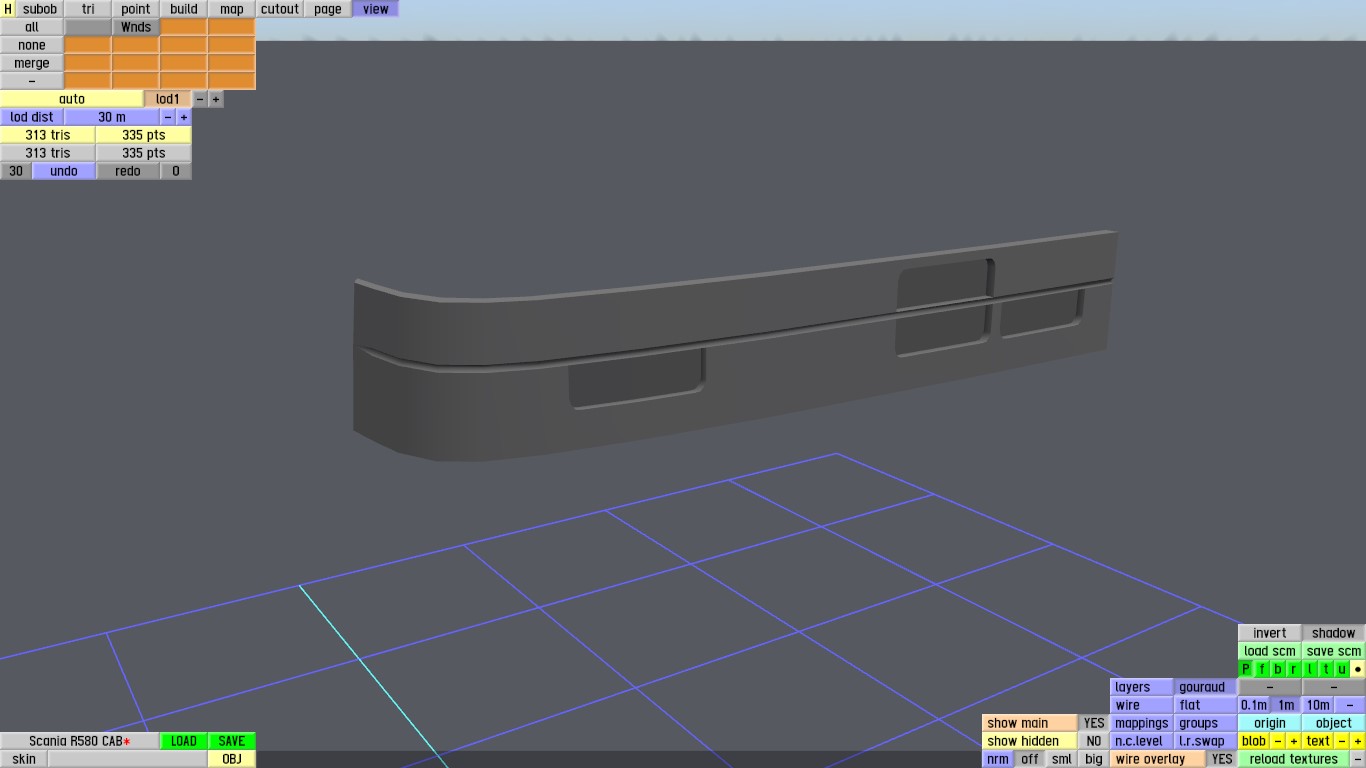Select the left view 'l' button

(x=1310, y=669)
